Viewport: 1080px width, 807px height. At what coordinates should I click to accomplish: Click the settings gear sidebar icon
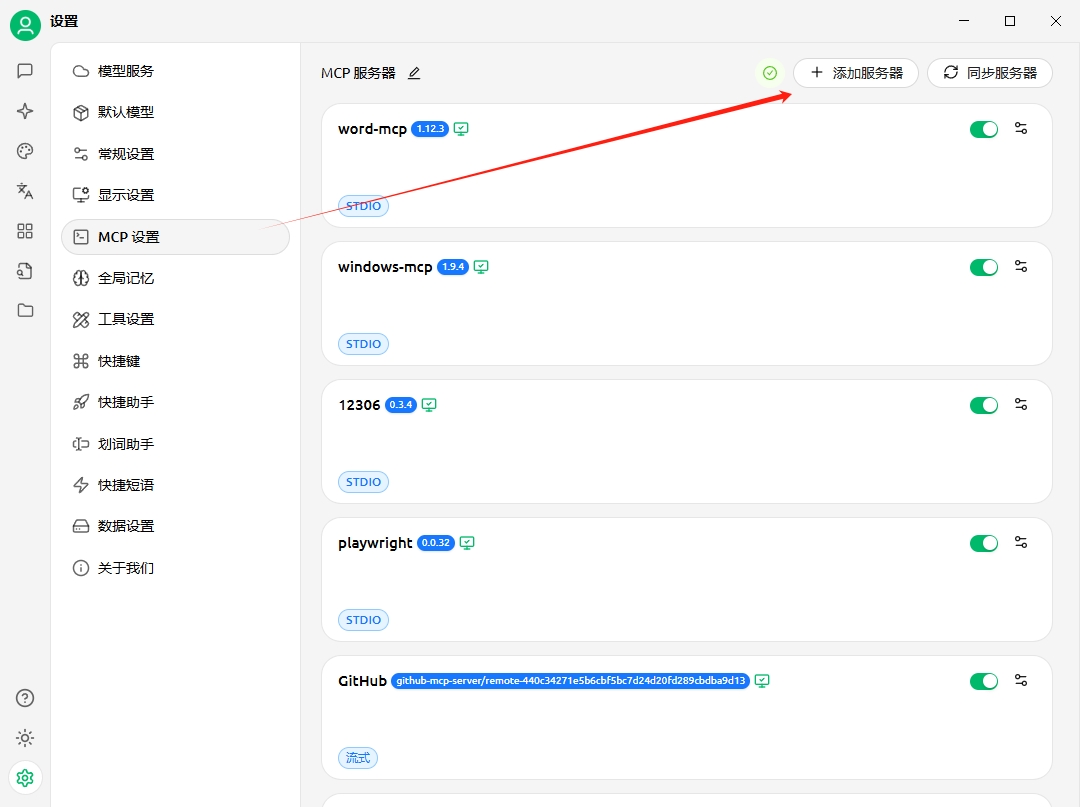pyautogui.click(x=25, y=778)
